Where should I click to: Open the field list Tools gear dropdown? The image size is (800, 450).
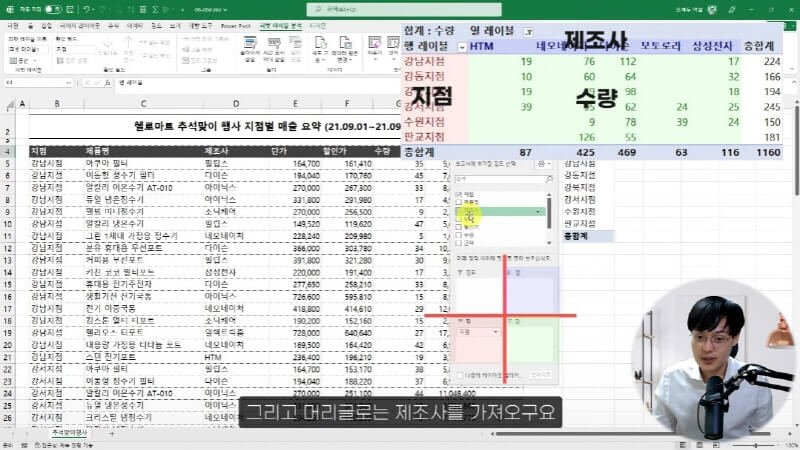point(544,164)
